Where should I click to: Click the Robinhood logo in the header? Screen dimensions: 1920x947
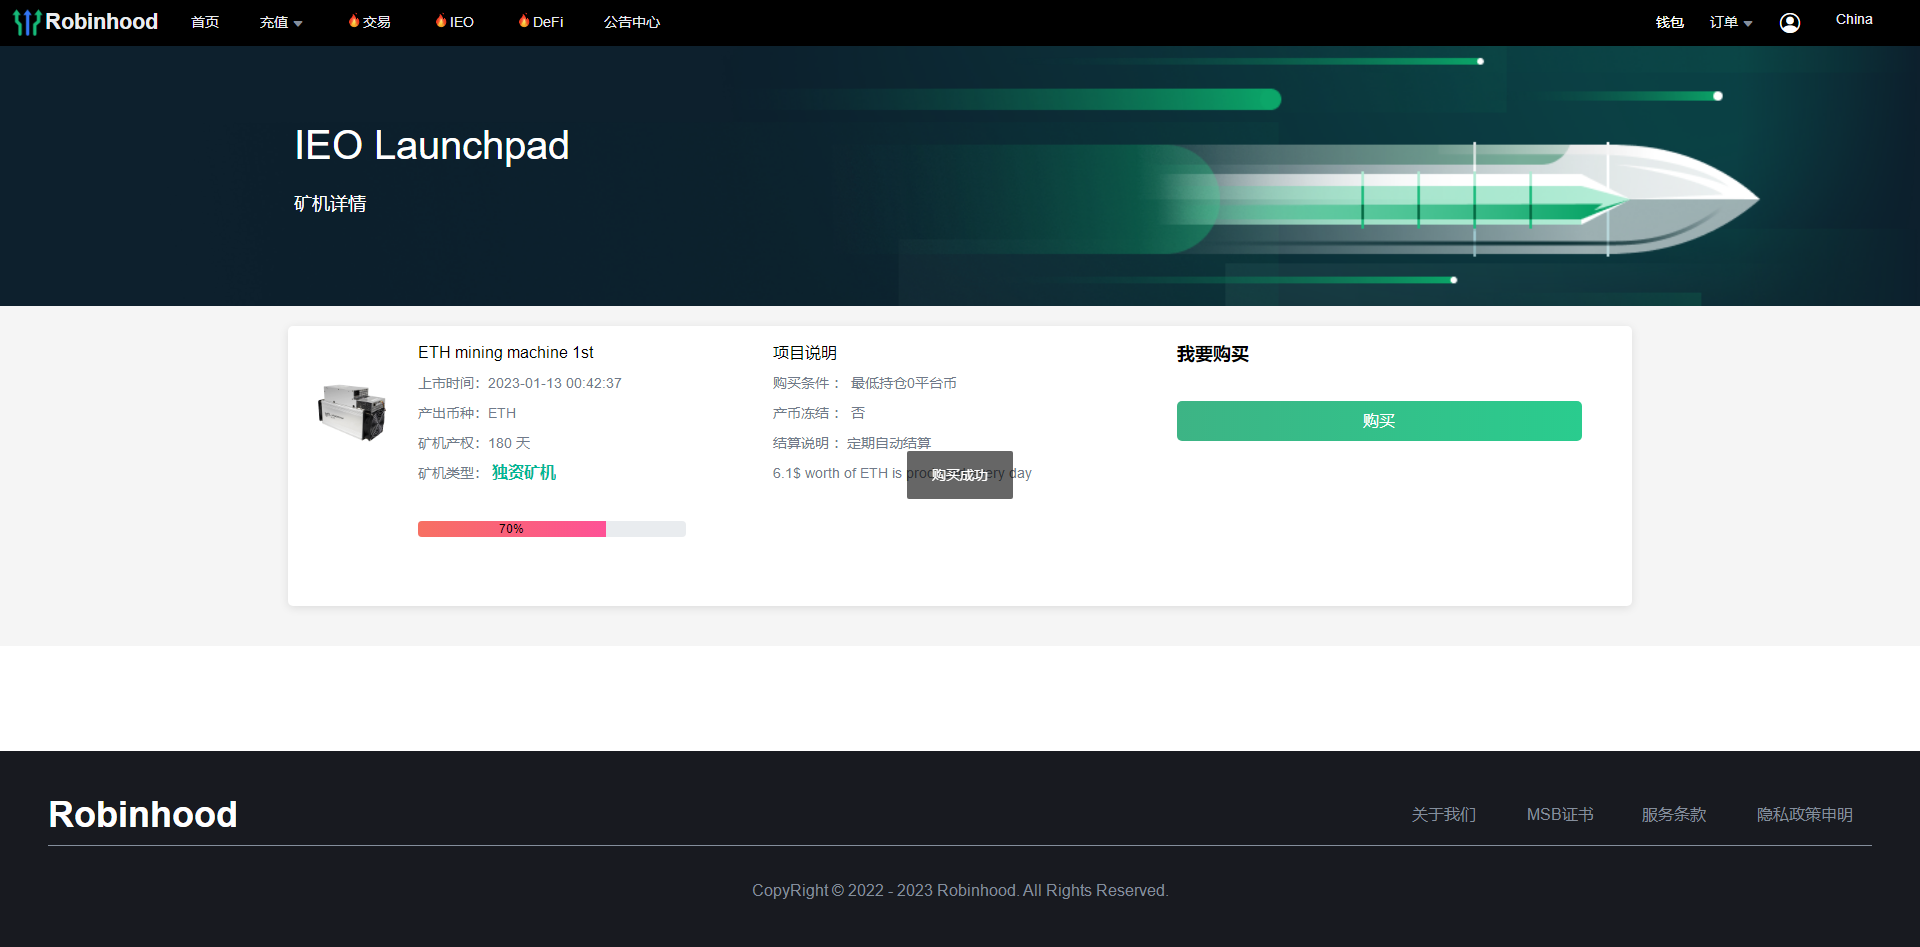[86, 22]
